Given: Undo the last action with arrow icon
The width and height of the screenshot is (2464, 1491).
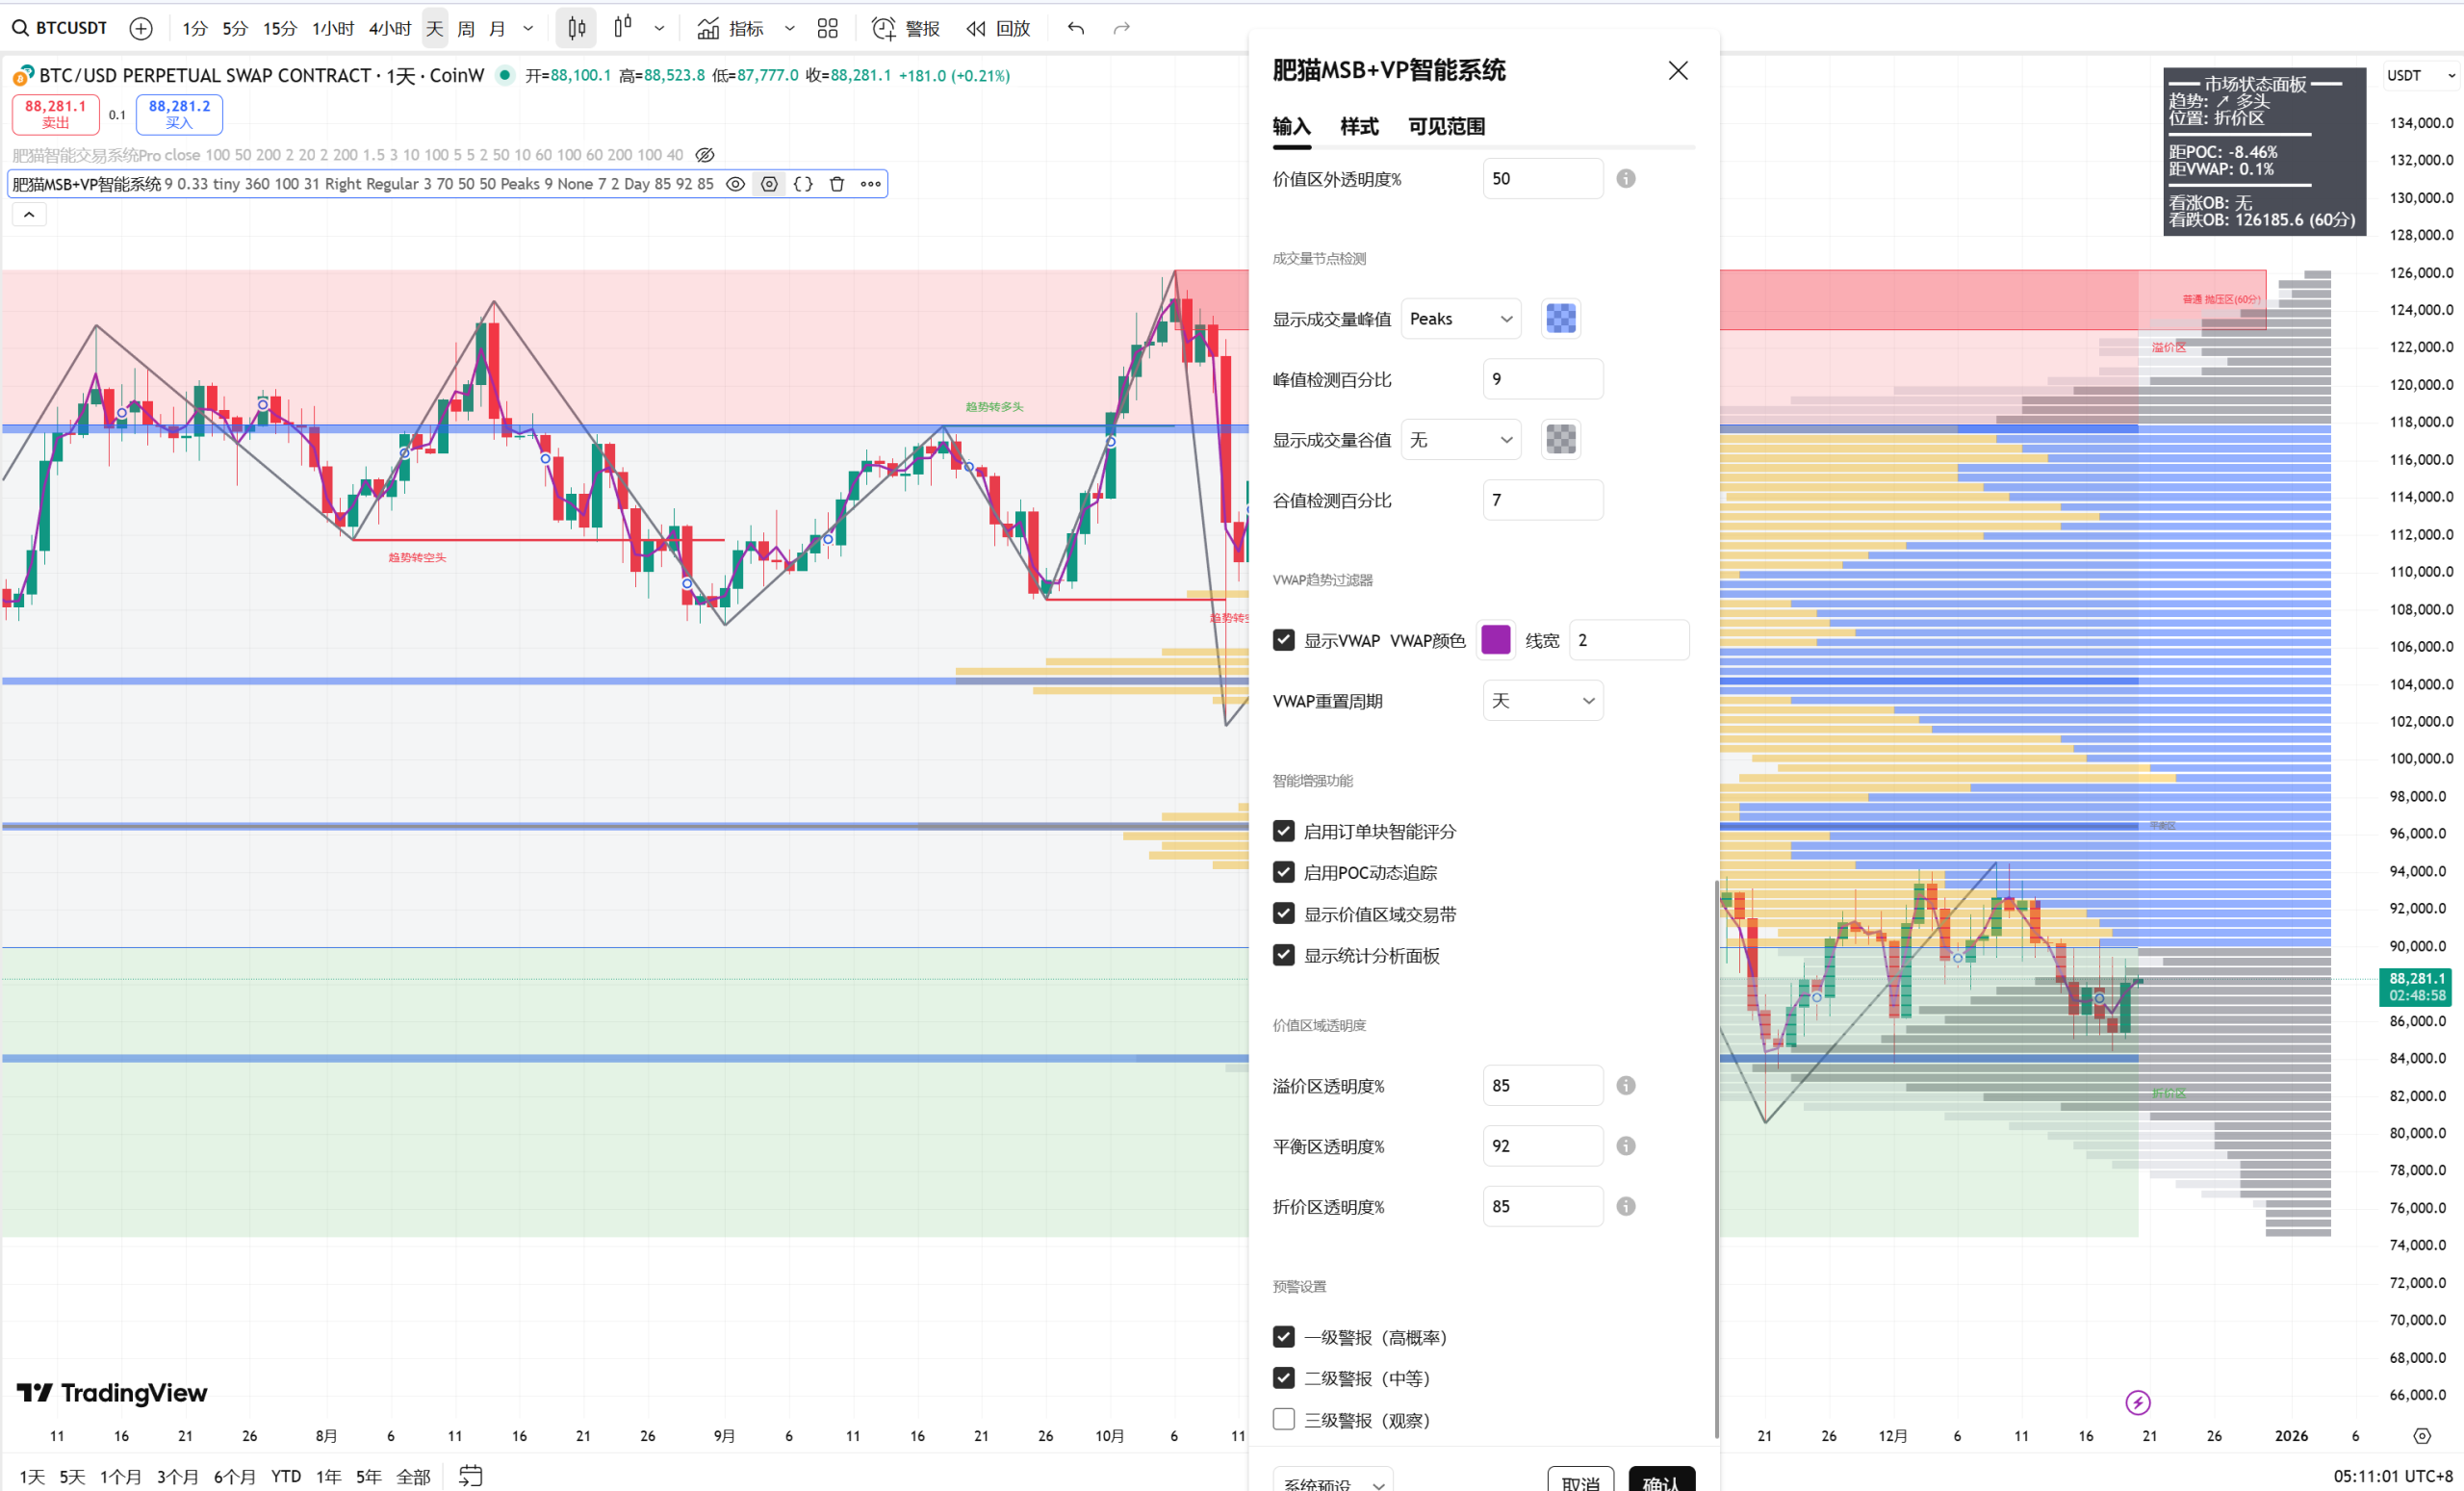Looking at the screenshot, I should click(1075, 28).
